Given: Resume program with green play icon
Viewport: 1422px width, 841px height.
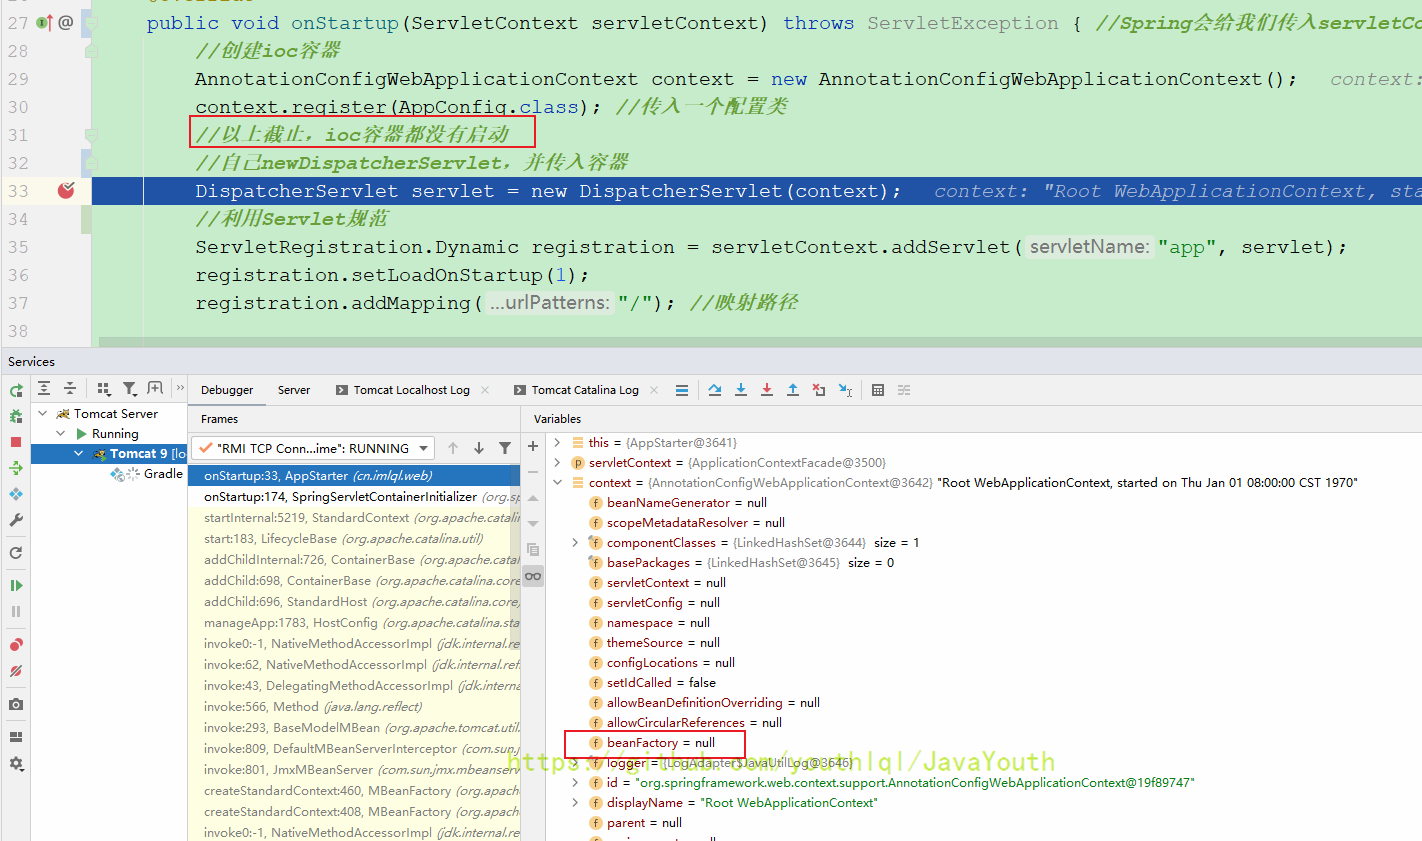Looking at the screenshot, I should click(x=16, y=585).
